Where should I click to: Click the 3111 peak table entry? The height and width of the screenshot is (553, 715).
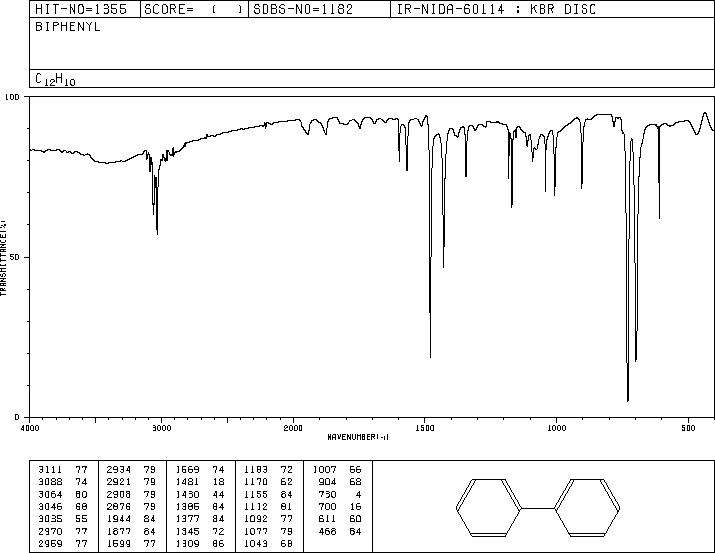[62, 470]
